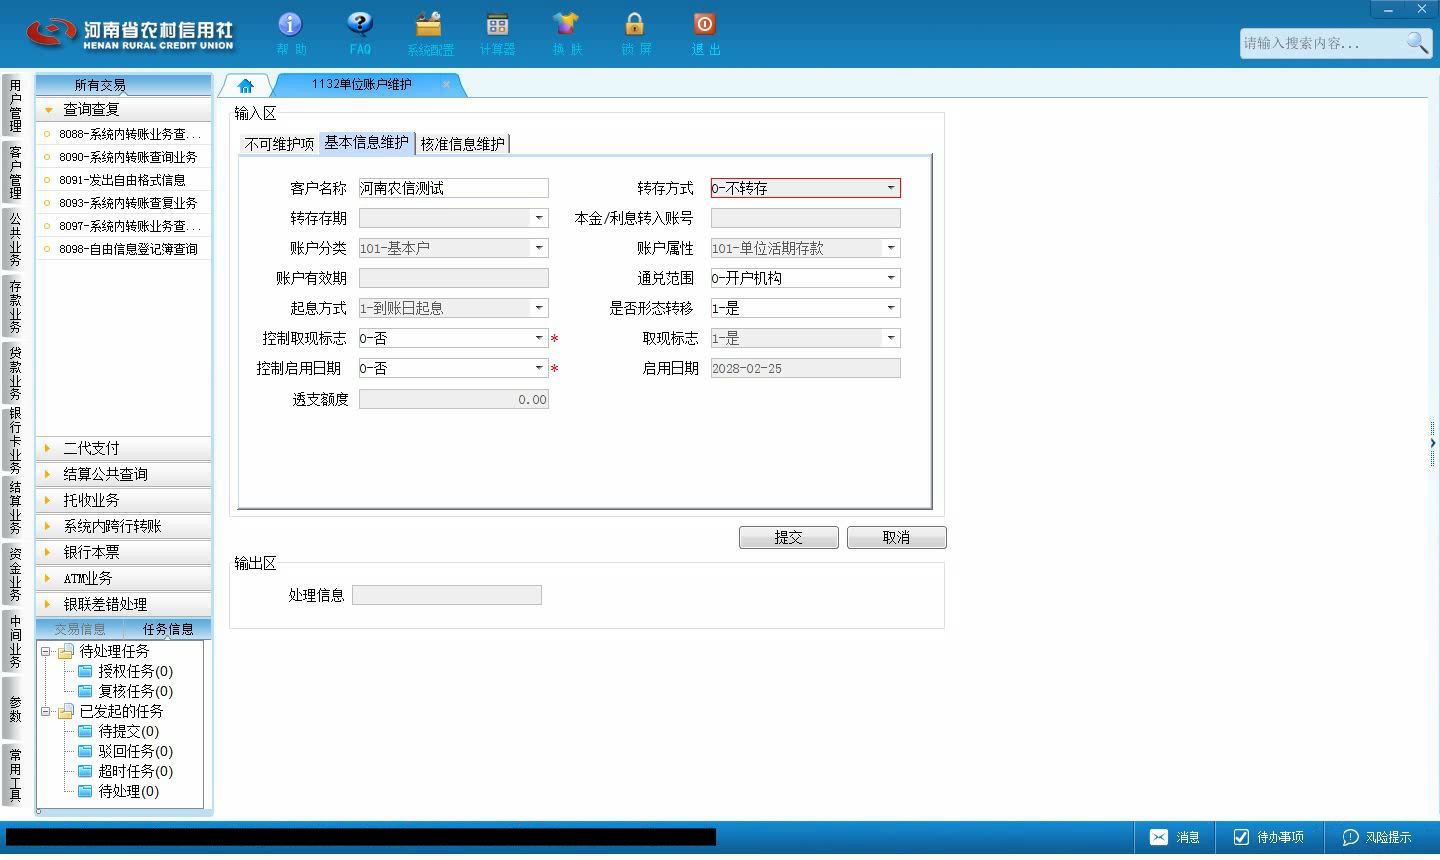Open 公共业务 side tab

14,238
